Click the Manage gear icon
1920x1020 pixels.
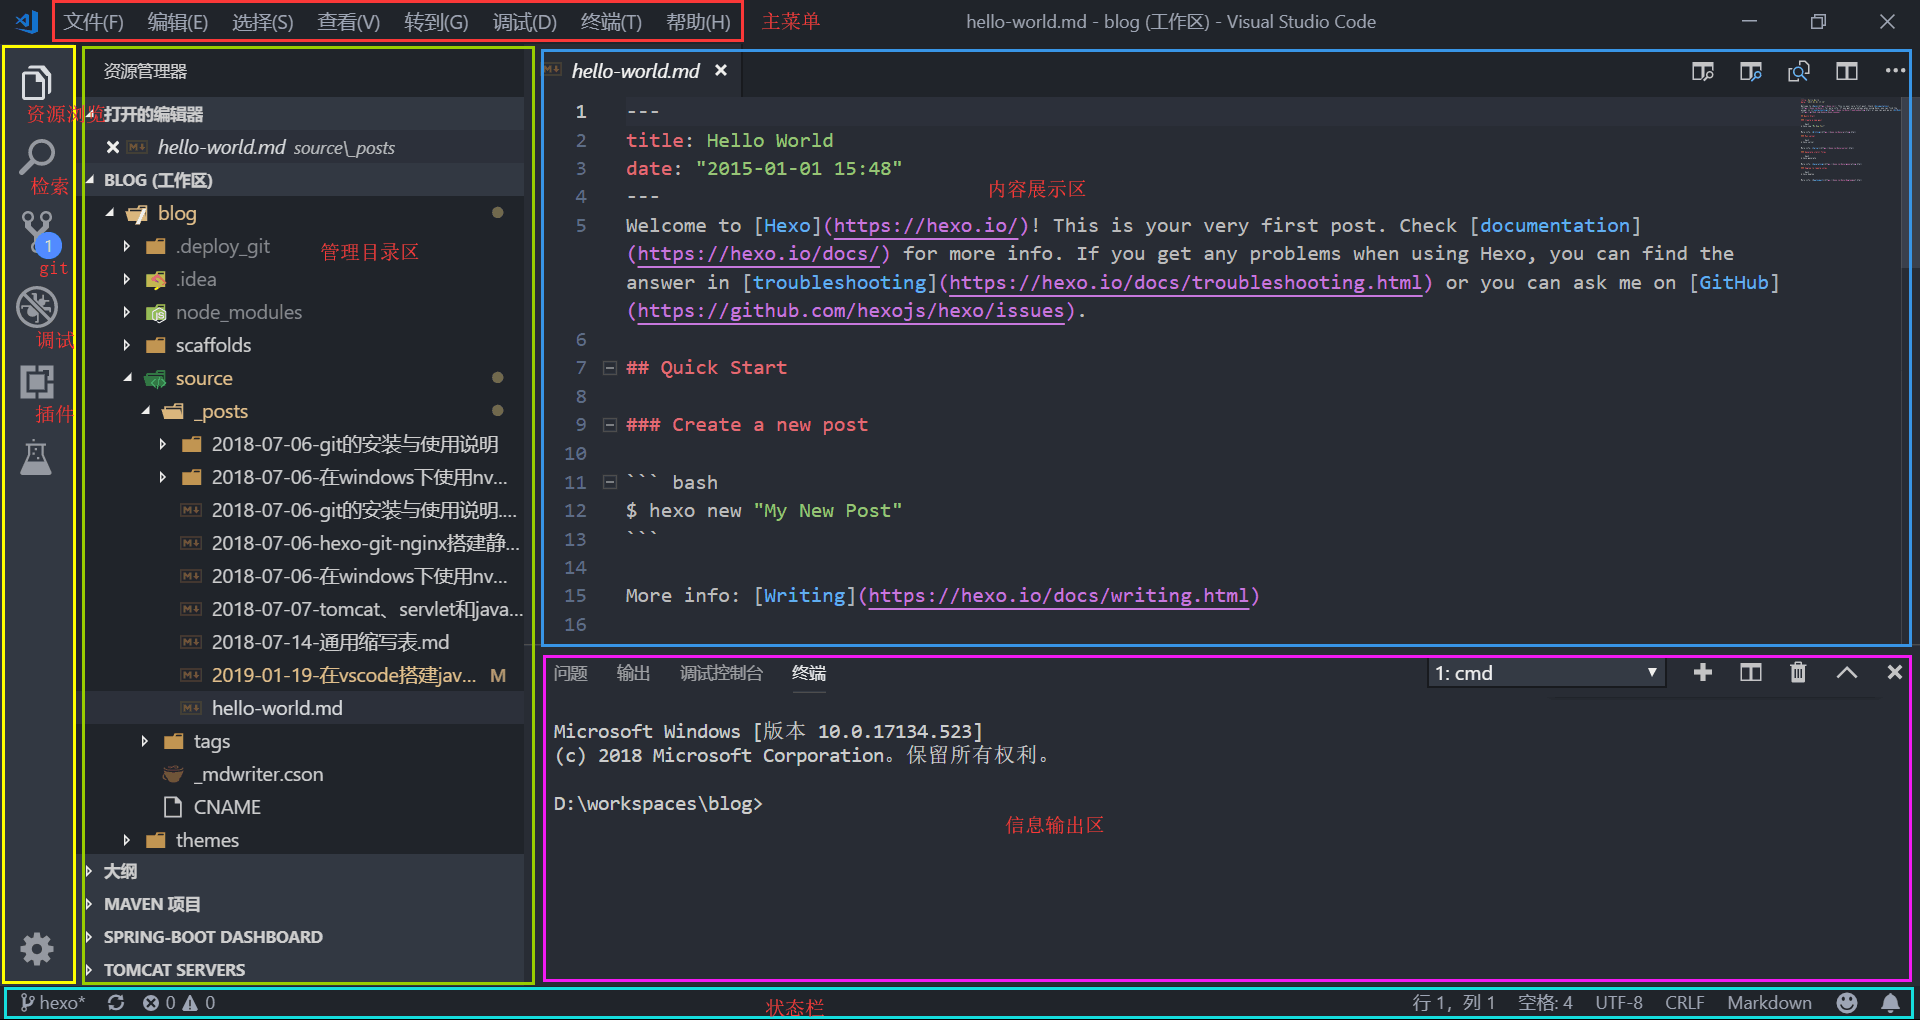(x=37, y=948)
